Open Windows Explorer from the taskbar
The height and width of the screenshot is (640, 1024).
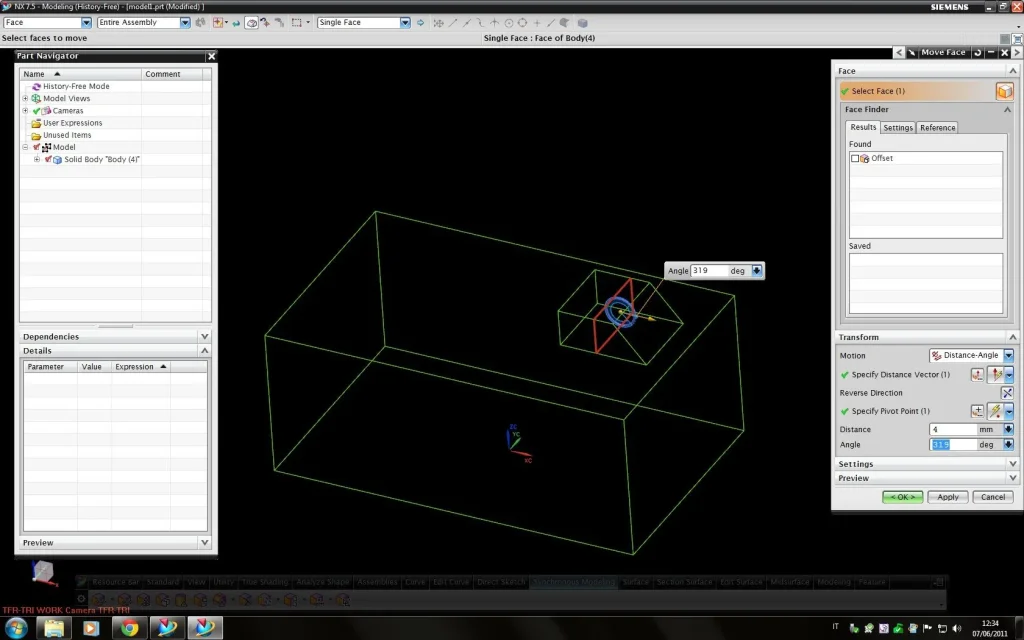54,628
